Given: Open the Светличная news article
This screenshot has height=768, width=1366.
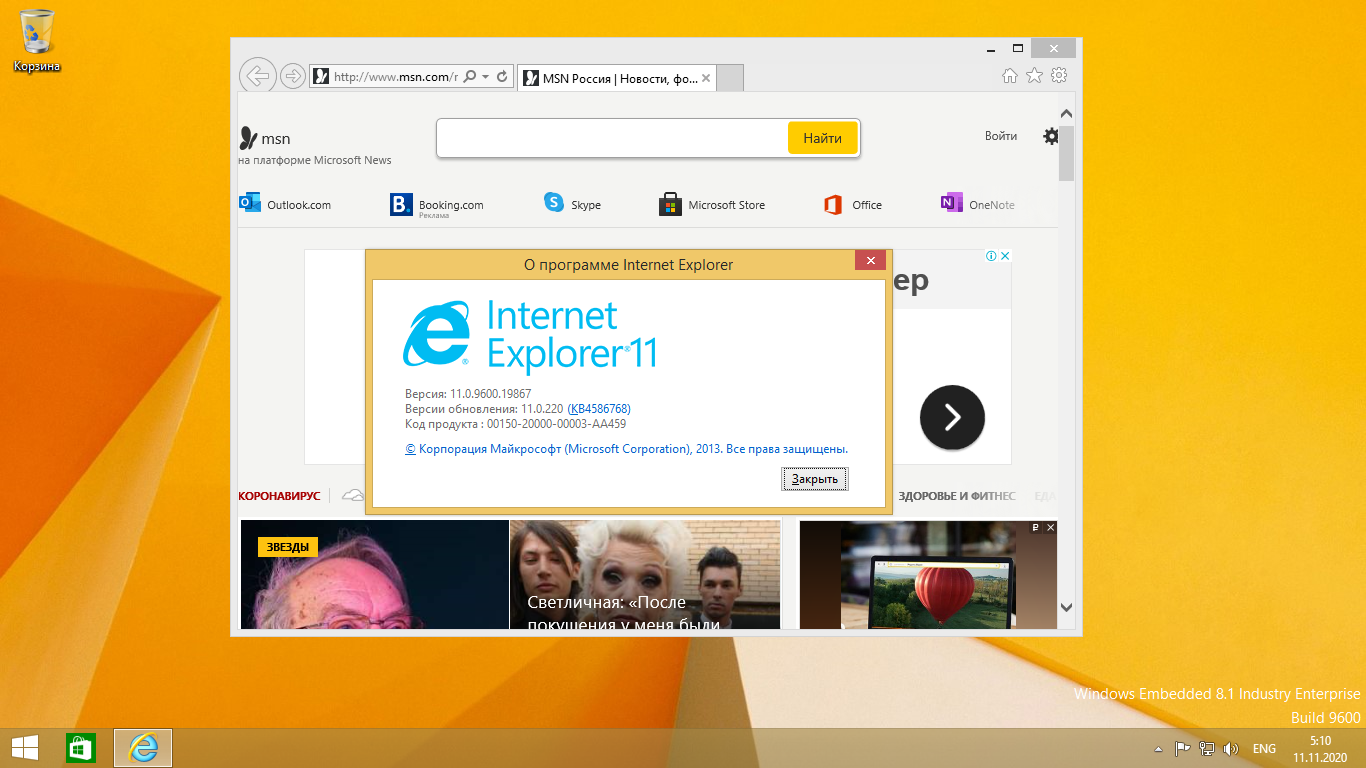Looking at the screenshot, I should (x=645, y=575).
